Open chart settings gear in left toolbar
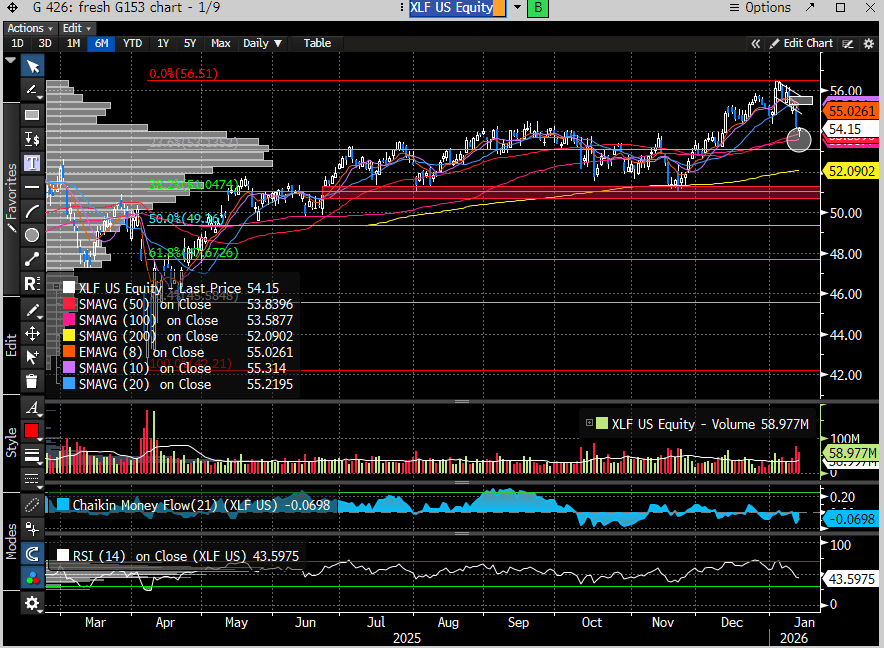 pos(32,603)
